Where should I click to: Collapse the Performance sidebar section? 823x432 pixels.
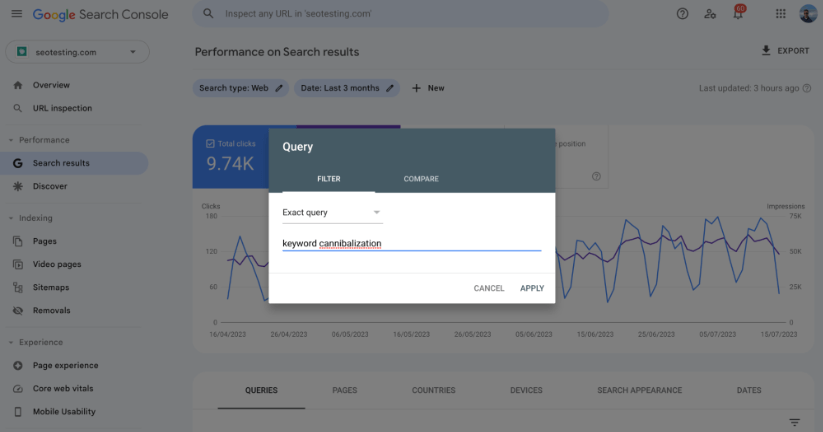point(11,140)
